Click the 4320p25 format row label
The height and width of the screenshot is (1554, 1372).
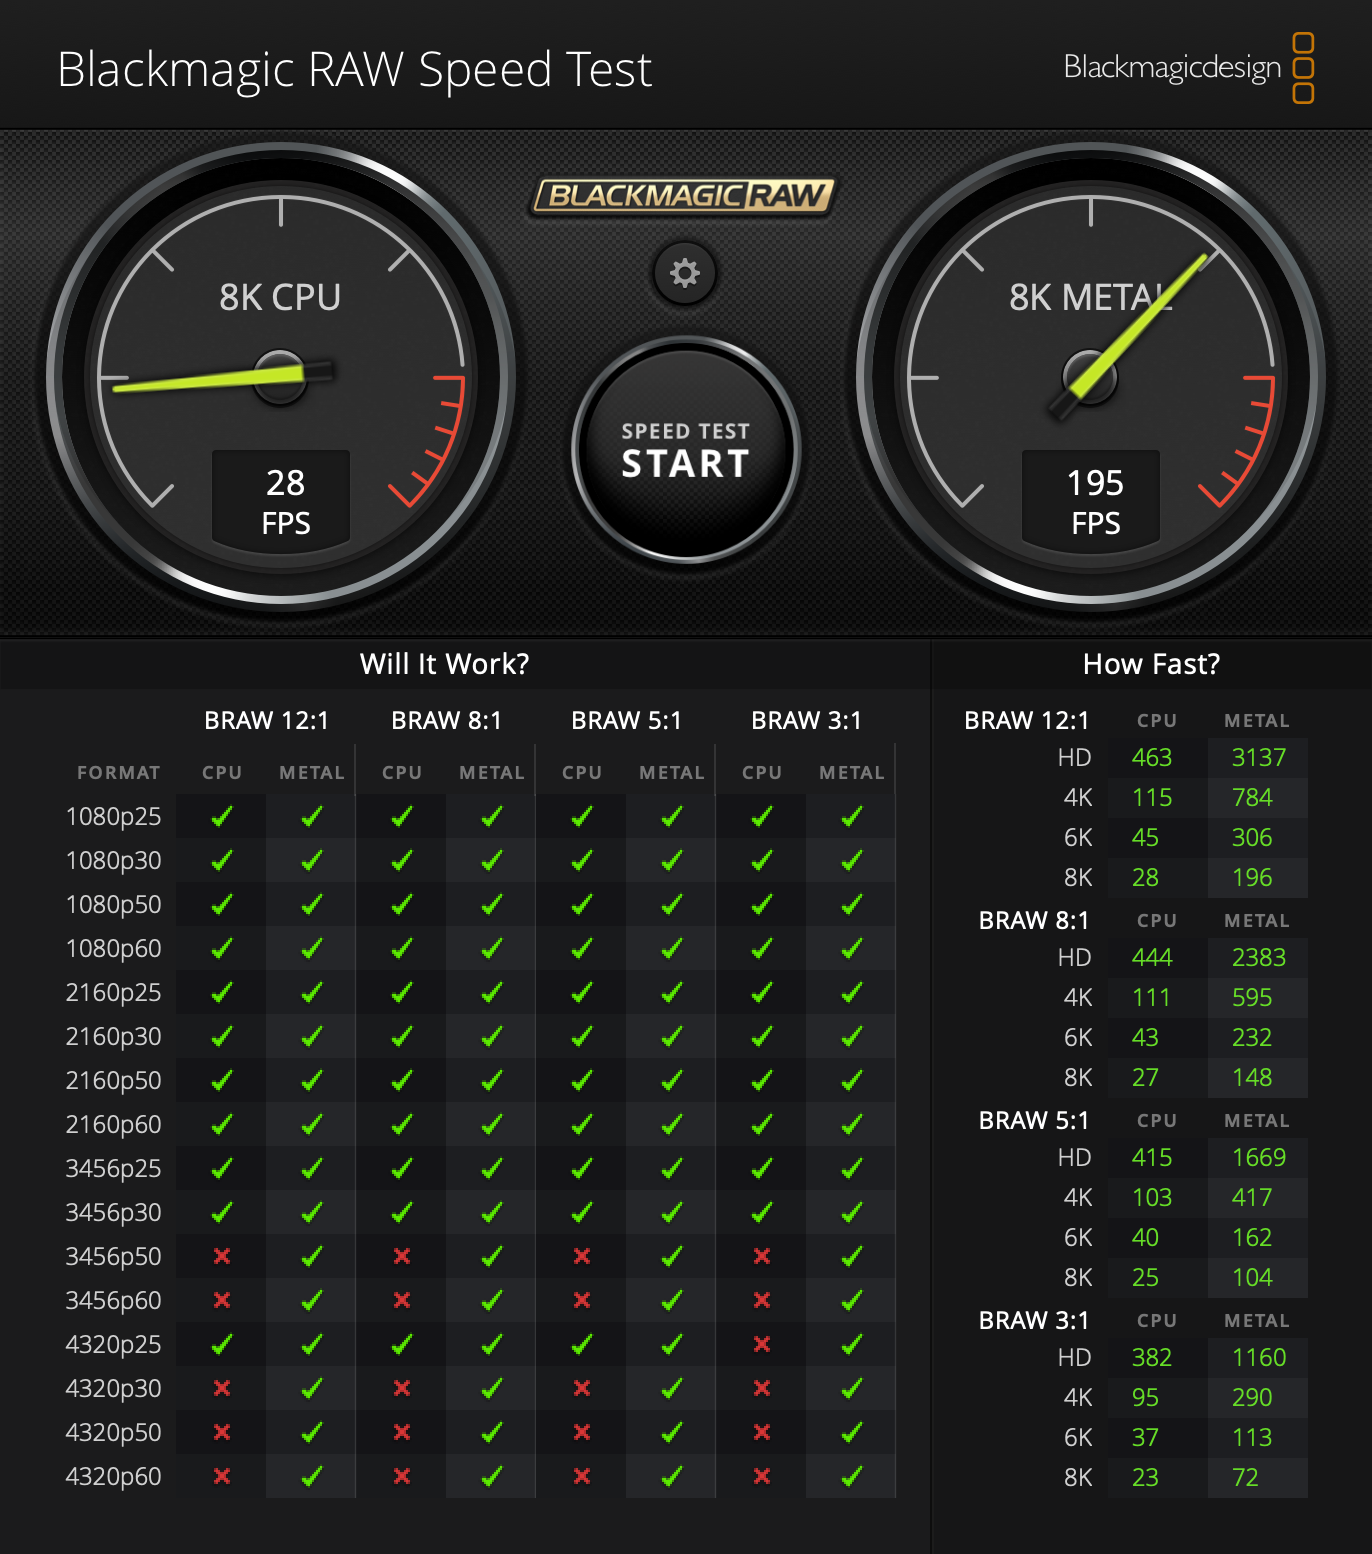pos(113,1345)
